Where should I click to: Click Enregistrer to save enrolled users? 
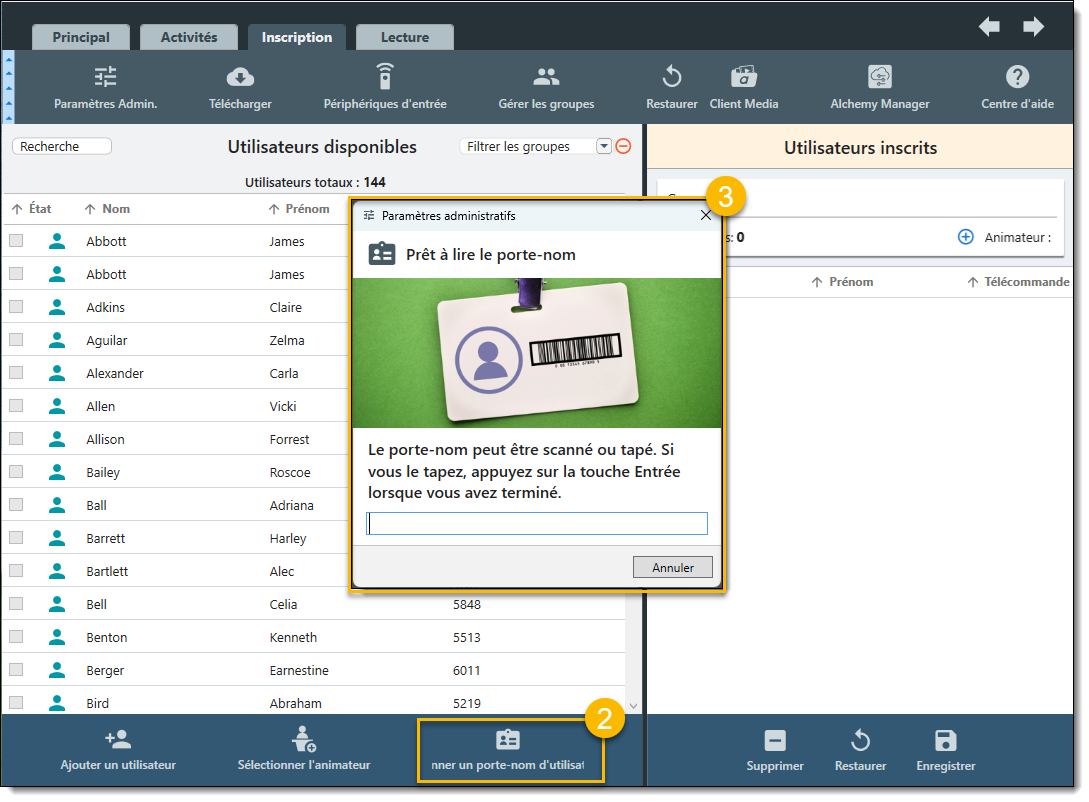point(945,750)
